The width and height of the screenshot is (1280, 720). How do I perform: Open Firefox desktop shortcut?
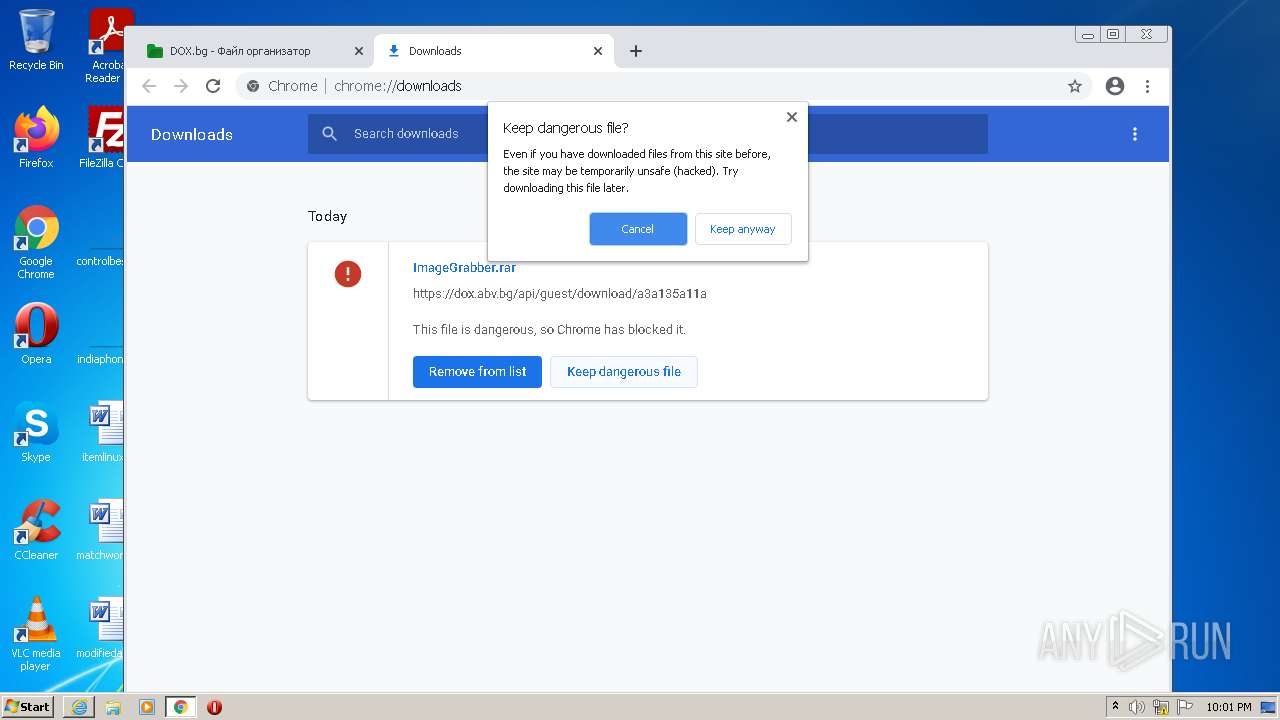coord(36,137)
